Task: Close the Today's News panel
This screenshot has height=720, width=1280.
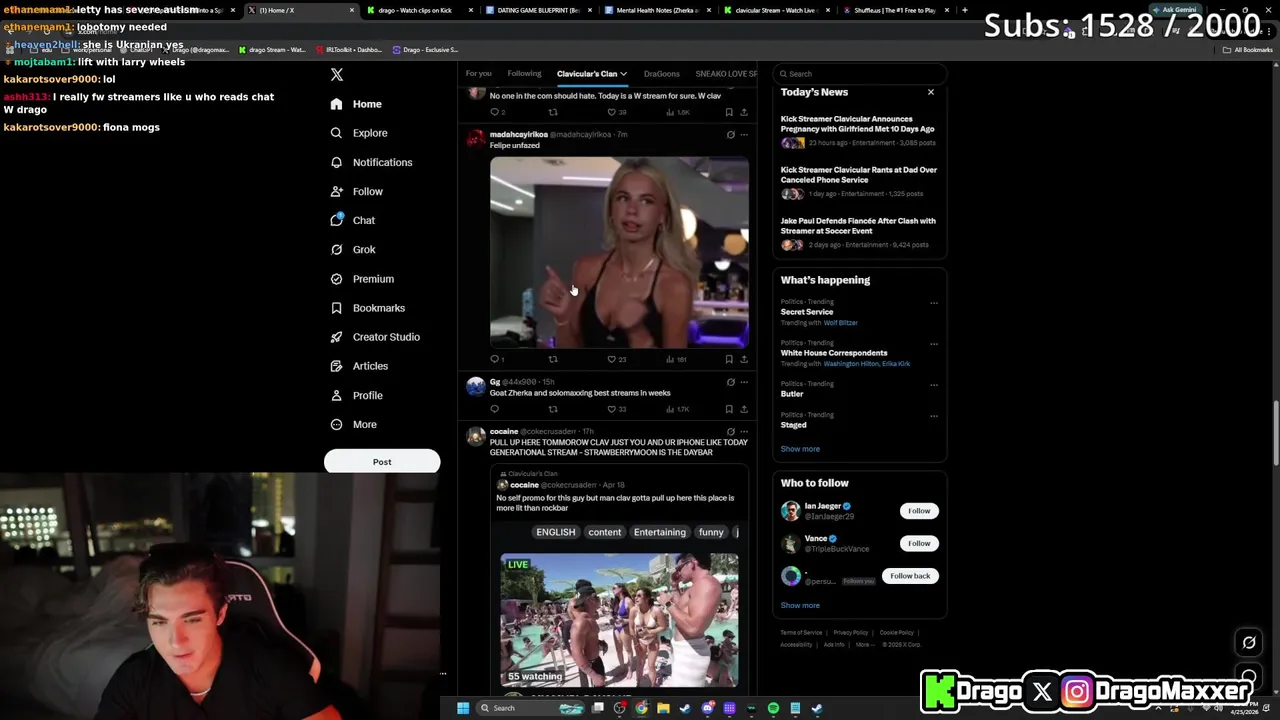Action: tap(930, 92)
